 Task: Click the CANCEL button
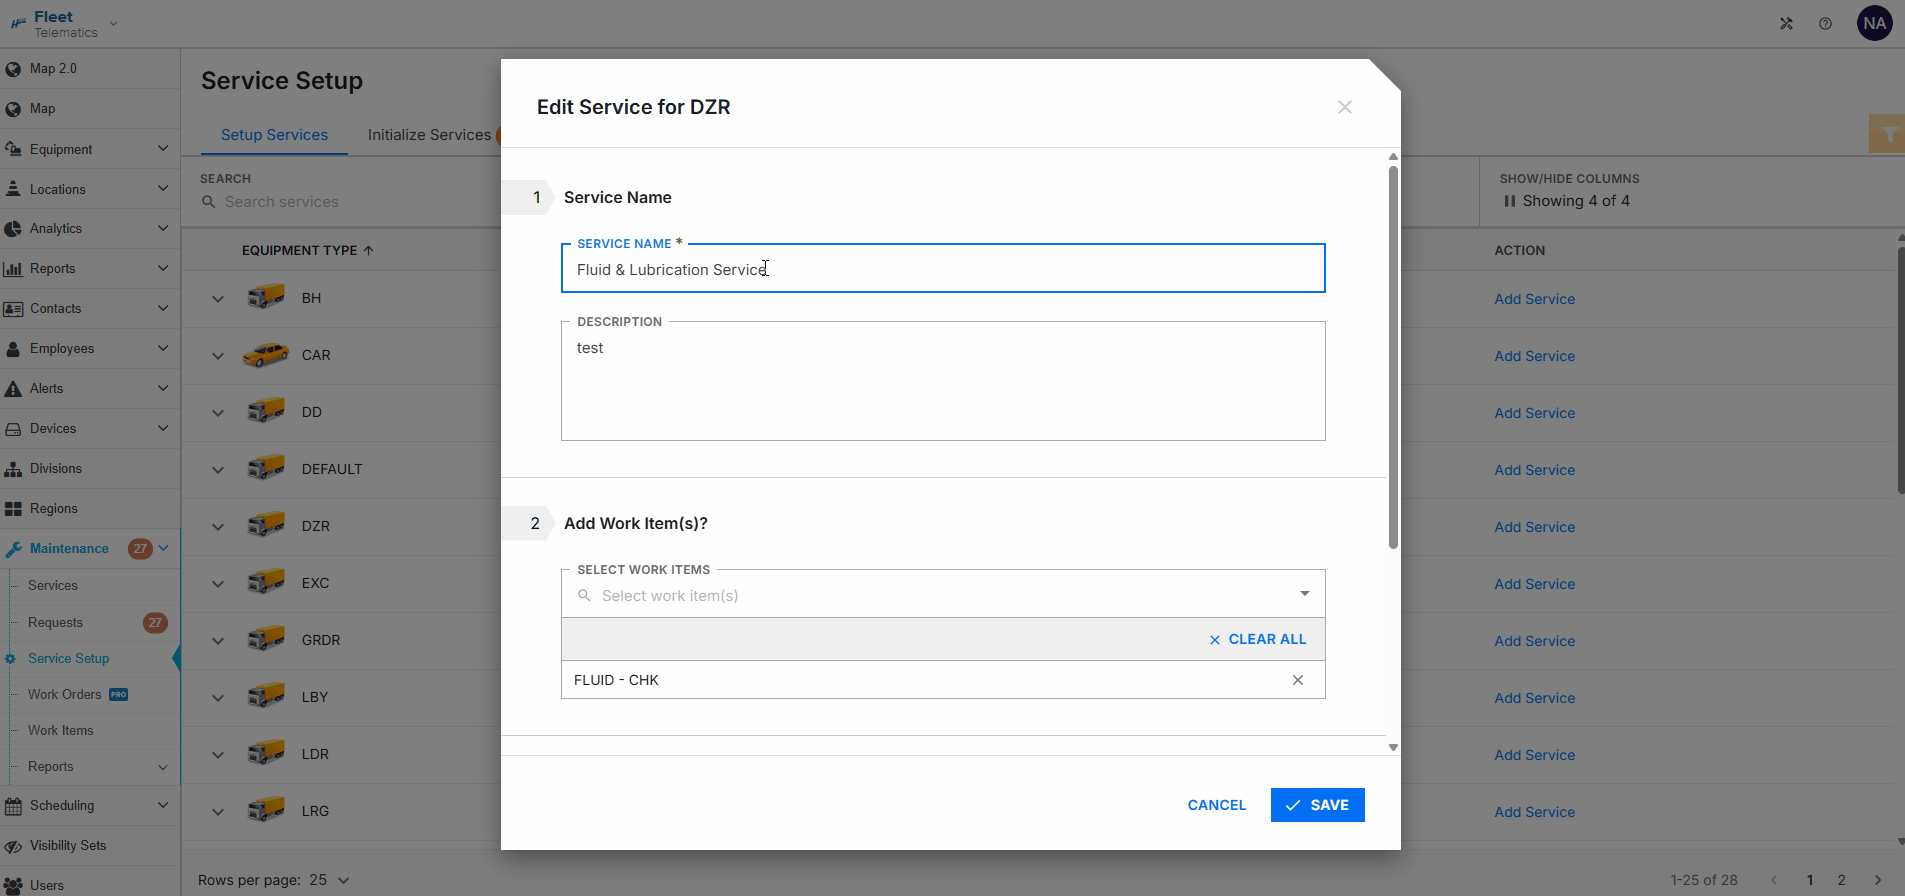coord(1217,805)
